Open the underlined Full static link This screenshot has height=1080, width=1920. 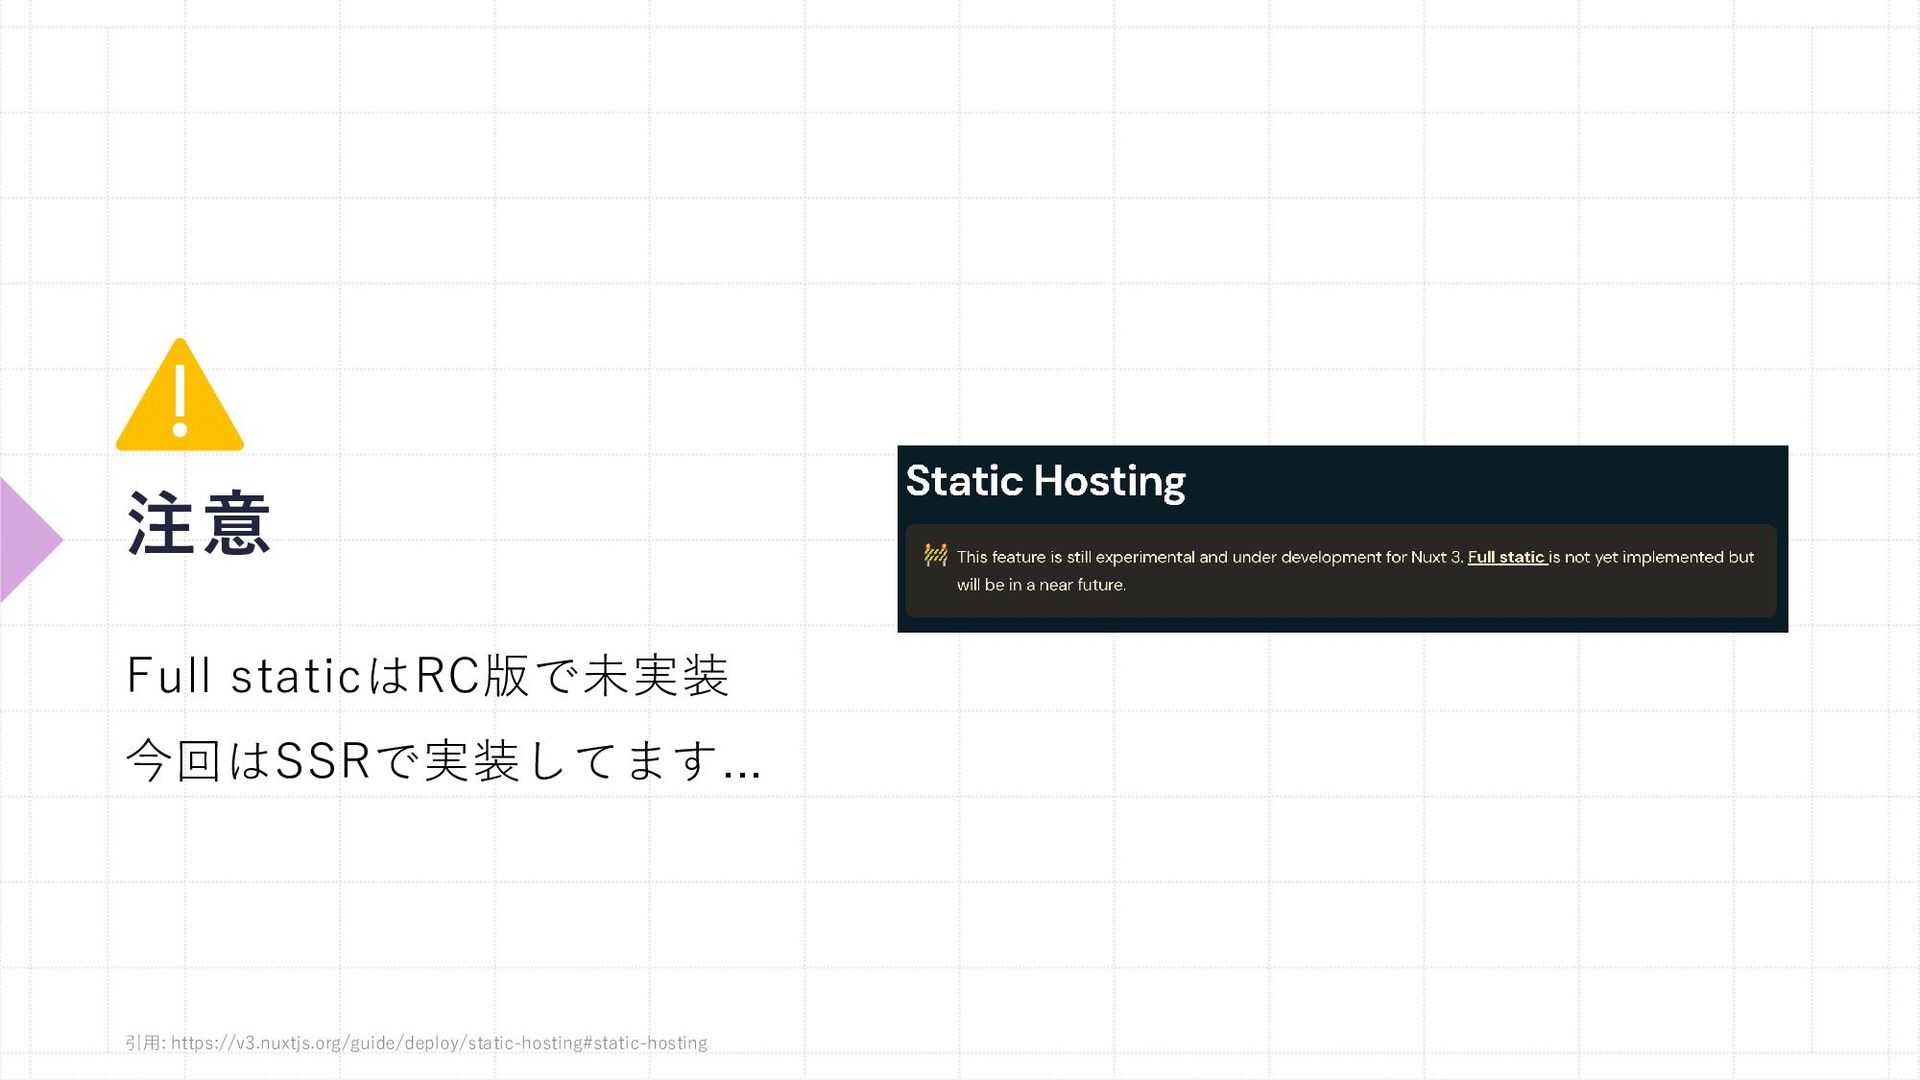(x=1507, y=557)
